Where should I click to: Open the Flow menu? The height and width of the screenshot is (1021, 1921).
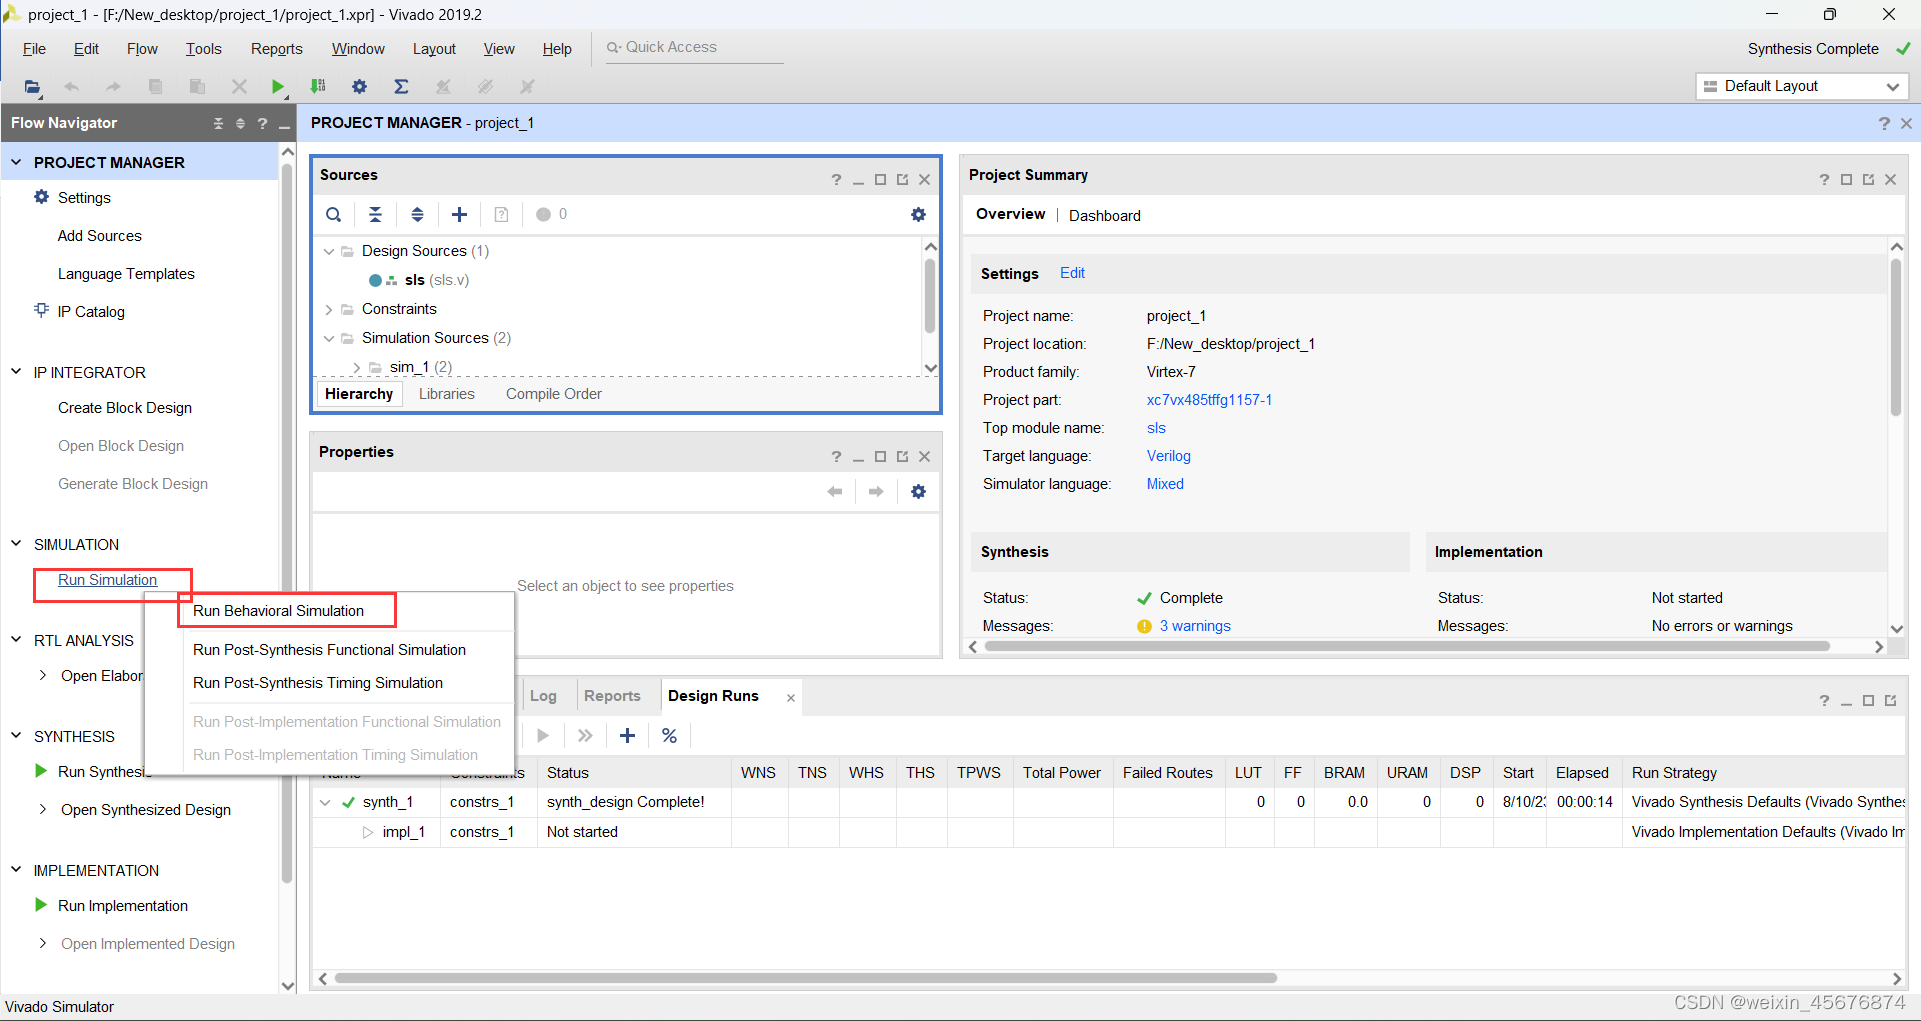click(142, 49)
